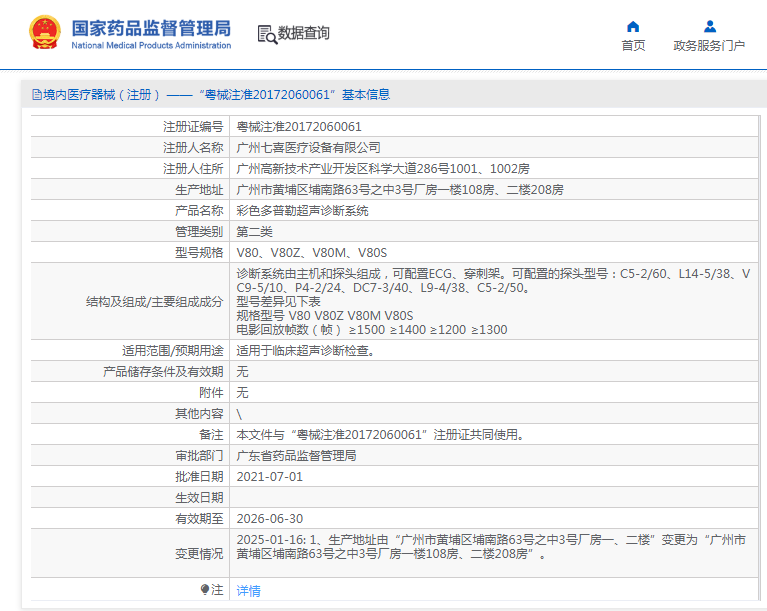Click the lightbulb icon beside 注
Screen dimensions: 767x611
(205, 590)
